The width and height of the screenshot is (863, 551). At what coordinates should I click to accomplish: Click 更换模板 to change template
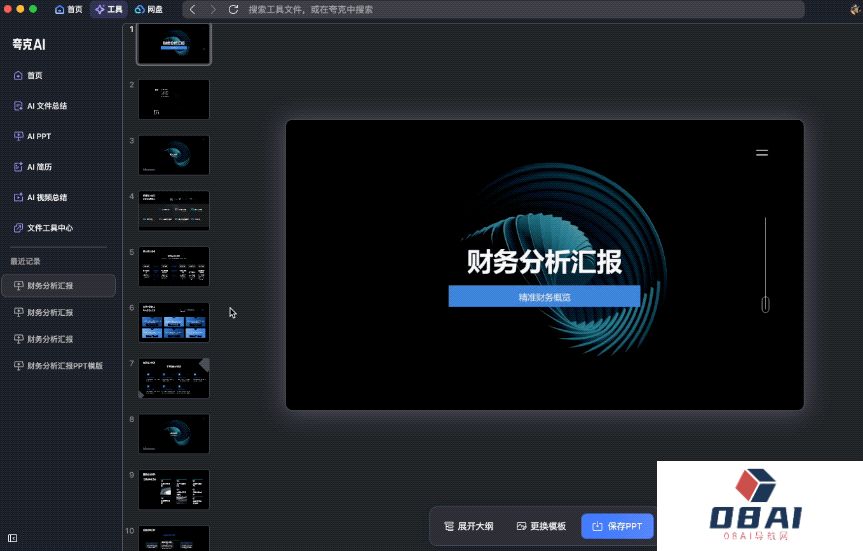pyautogui.click(x=541, y=526)
